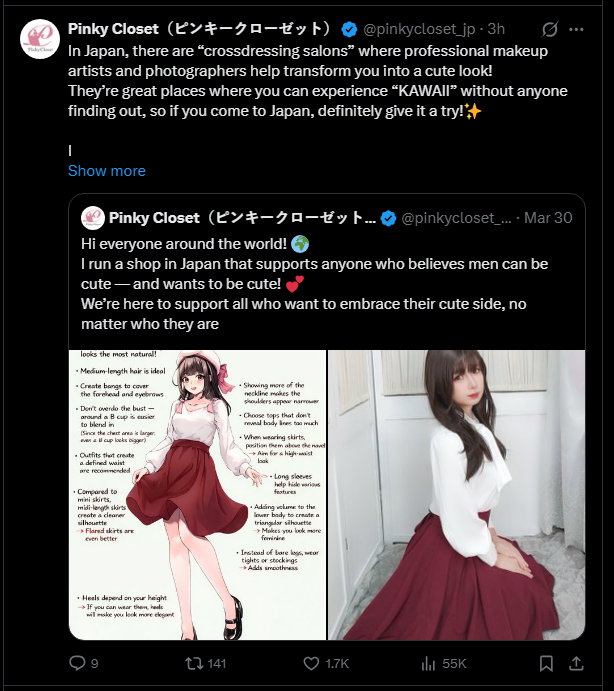The width and height of the screenshot is (614, 691).
Task: Like the post with heart icon
Action: 311,663
